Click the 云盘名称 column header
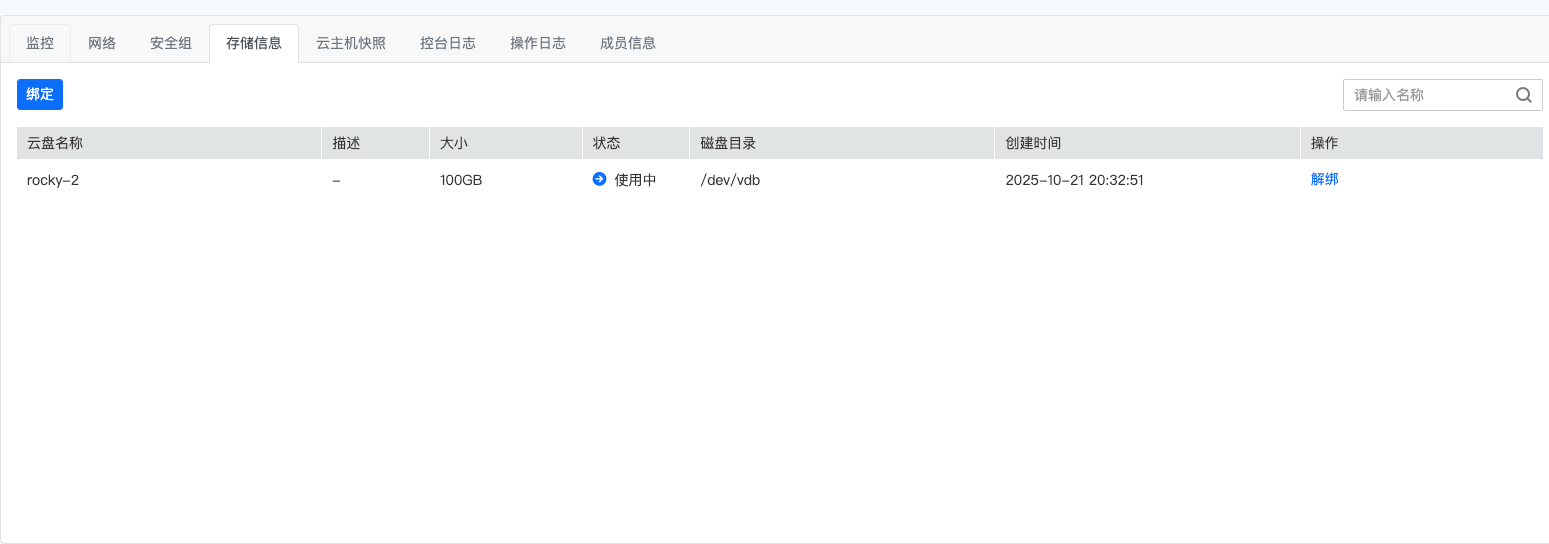The width and height of the screenshot is (1549, 544). coord(55,143)
